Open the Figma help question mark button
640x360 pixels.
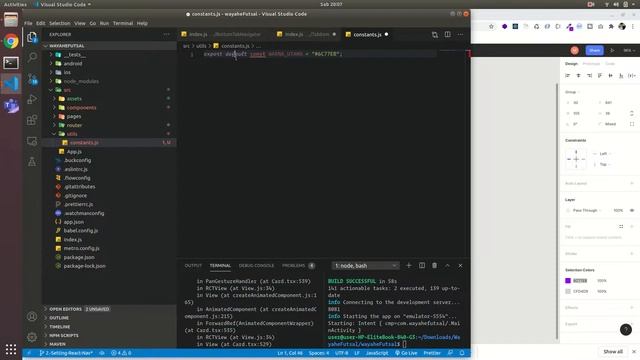[626, 329]
